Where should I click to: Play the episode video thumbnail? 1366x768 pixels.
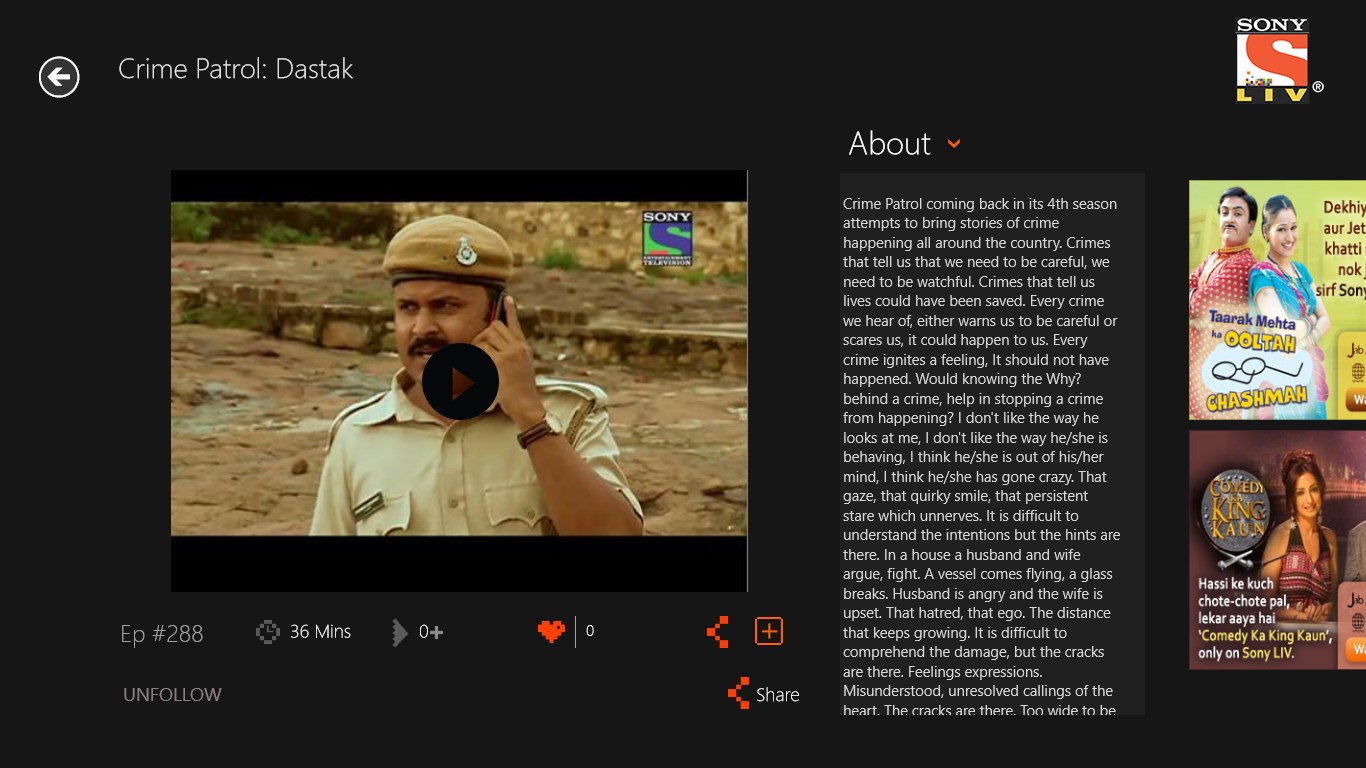click(460, 382)
